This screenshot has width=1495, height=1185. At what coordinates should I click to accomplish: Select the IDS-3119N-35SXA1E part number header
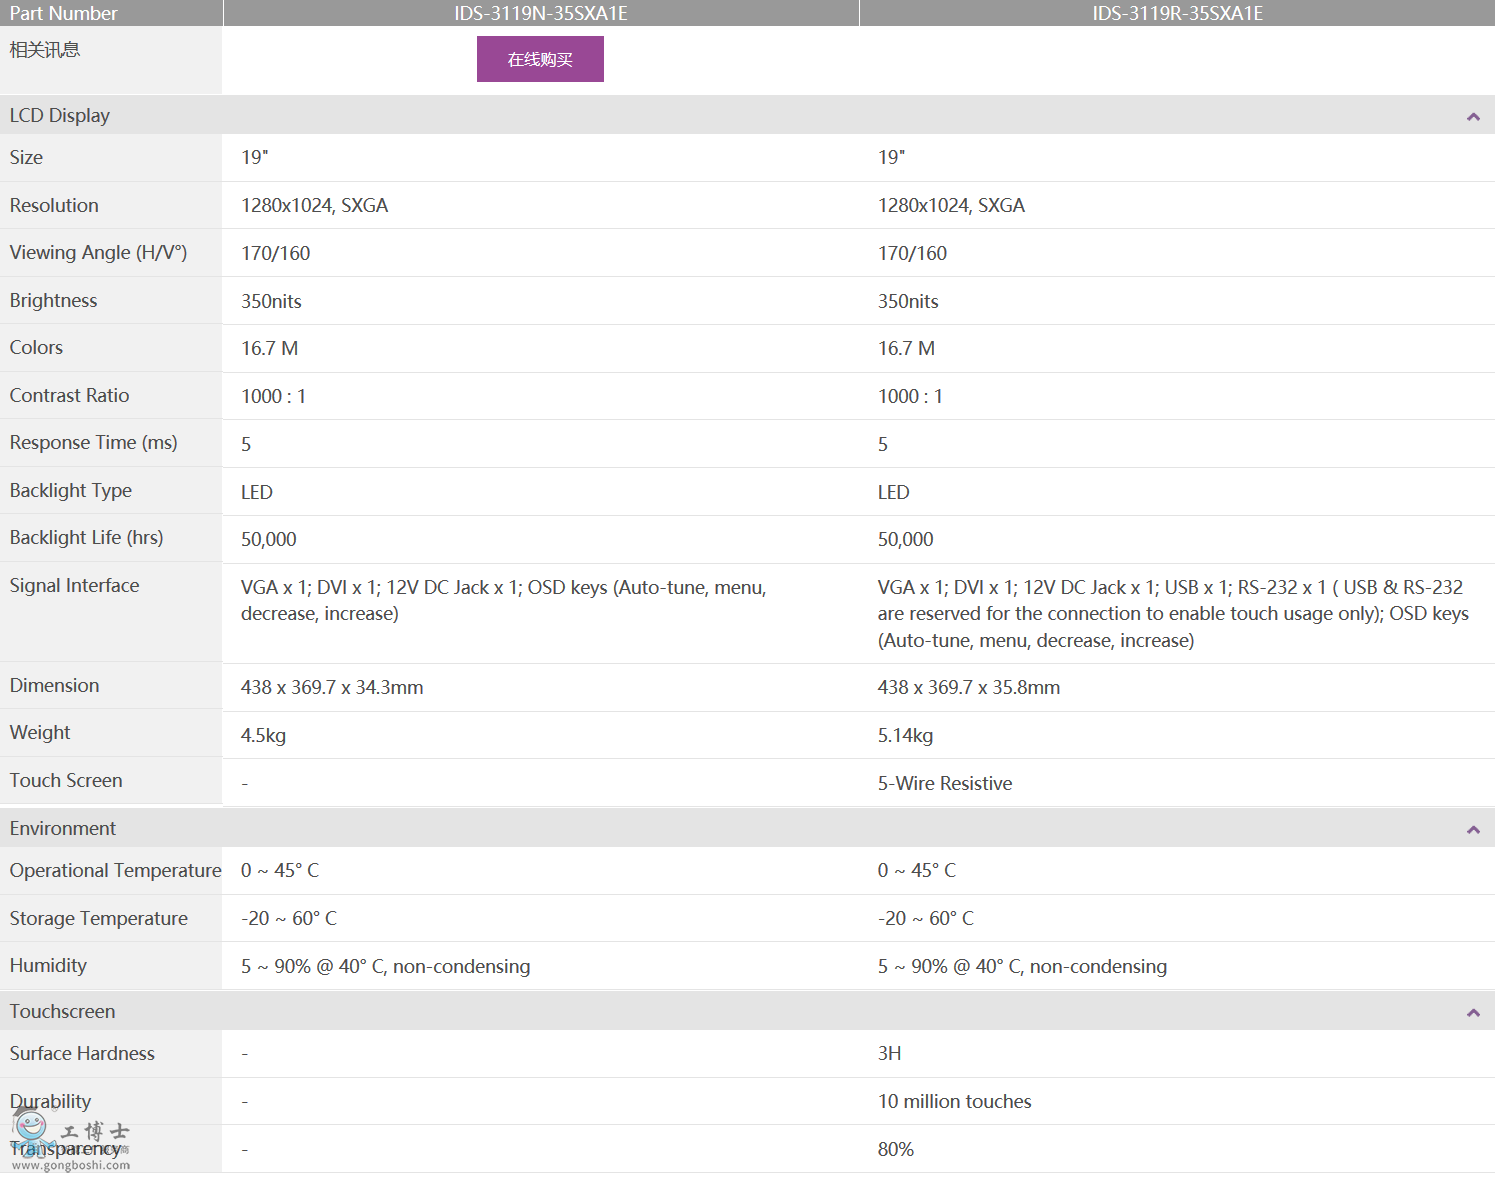pyautogui.click(x=540, y=13)
